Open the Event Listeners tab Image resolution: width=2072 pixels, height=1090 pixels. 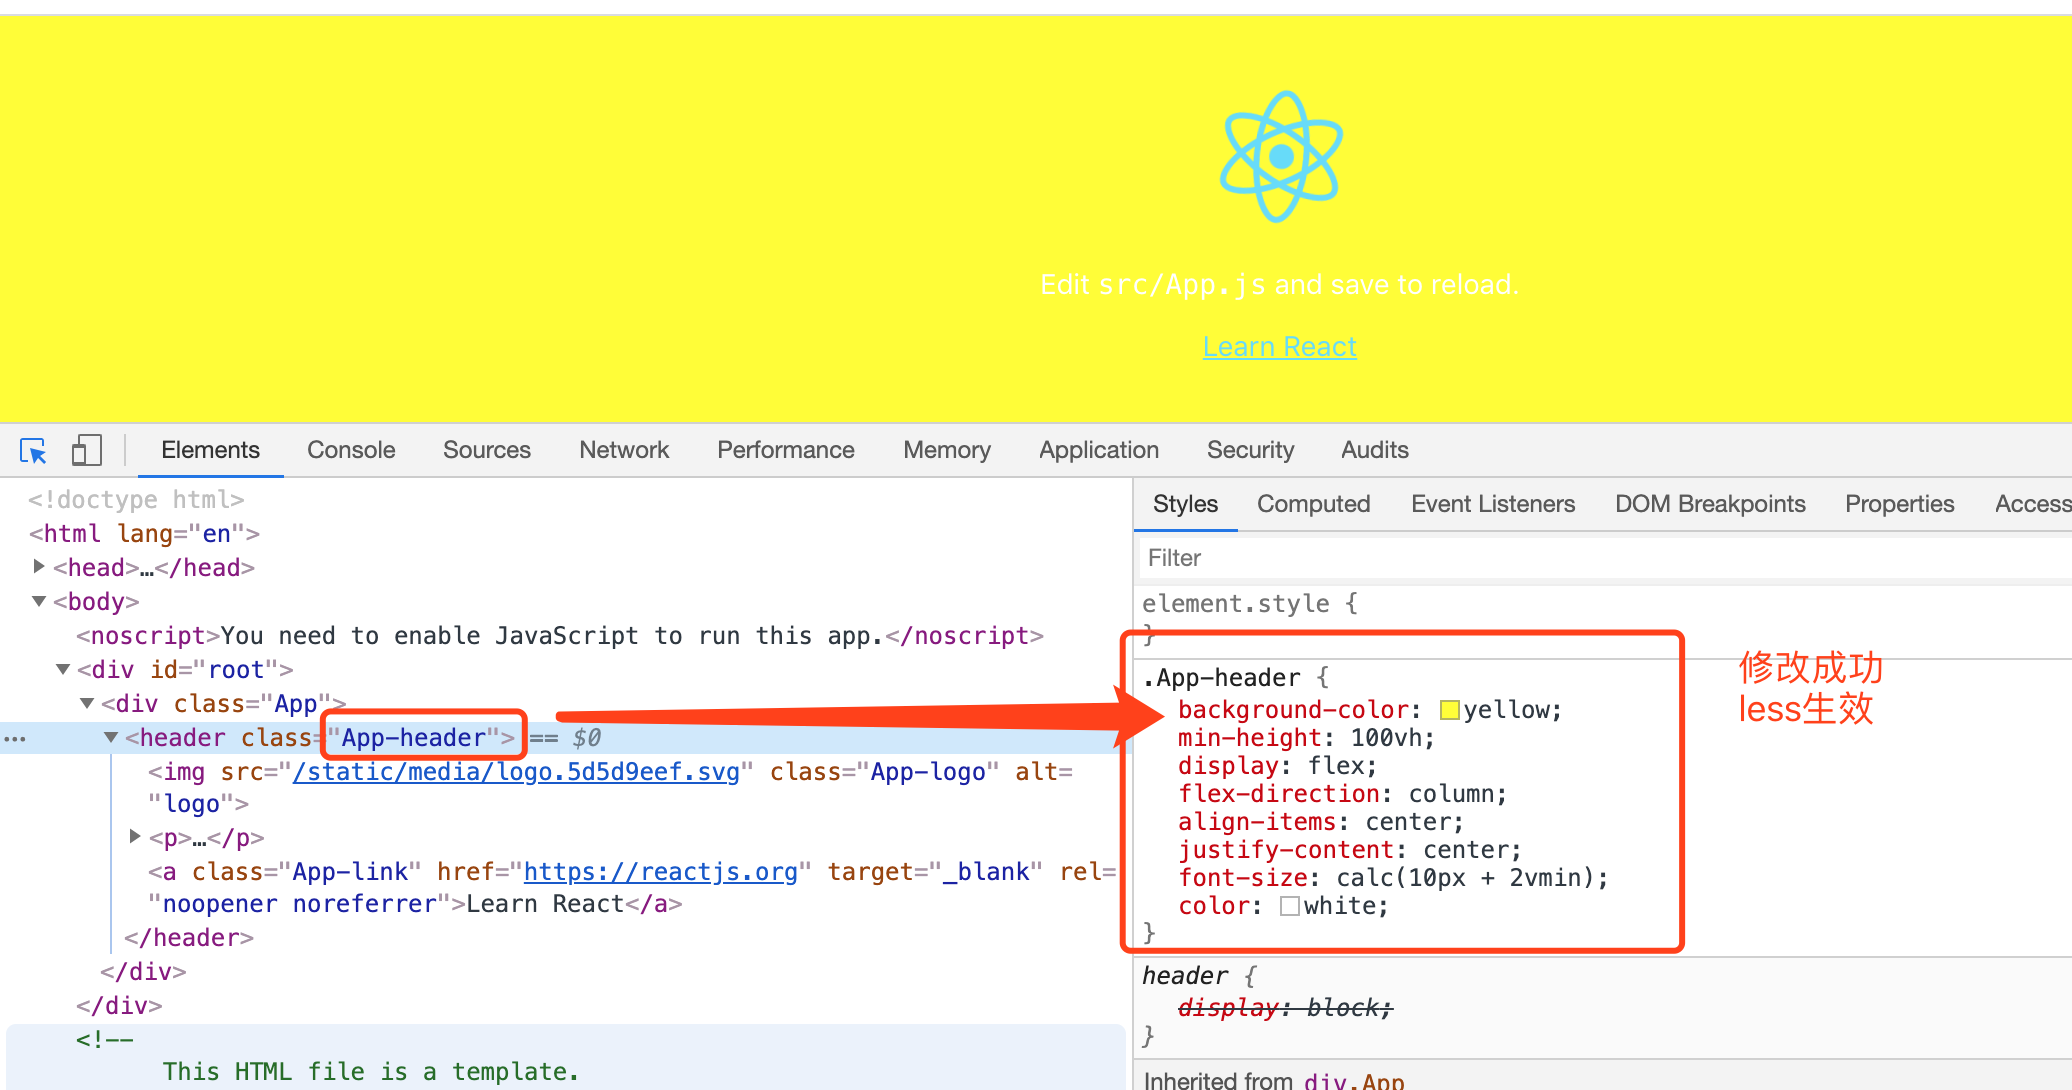1492,503
